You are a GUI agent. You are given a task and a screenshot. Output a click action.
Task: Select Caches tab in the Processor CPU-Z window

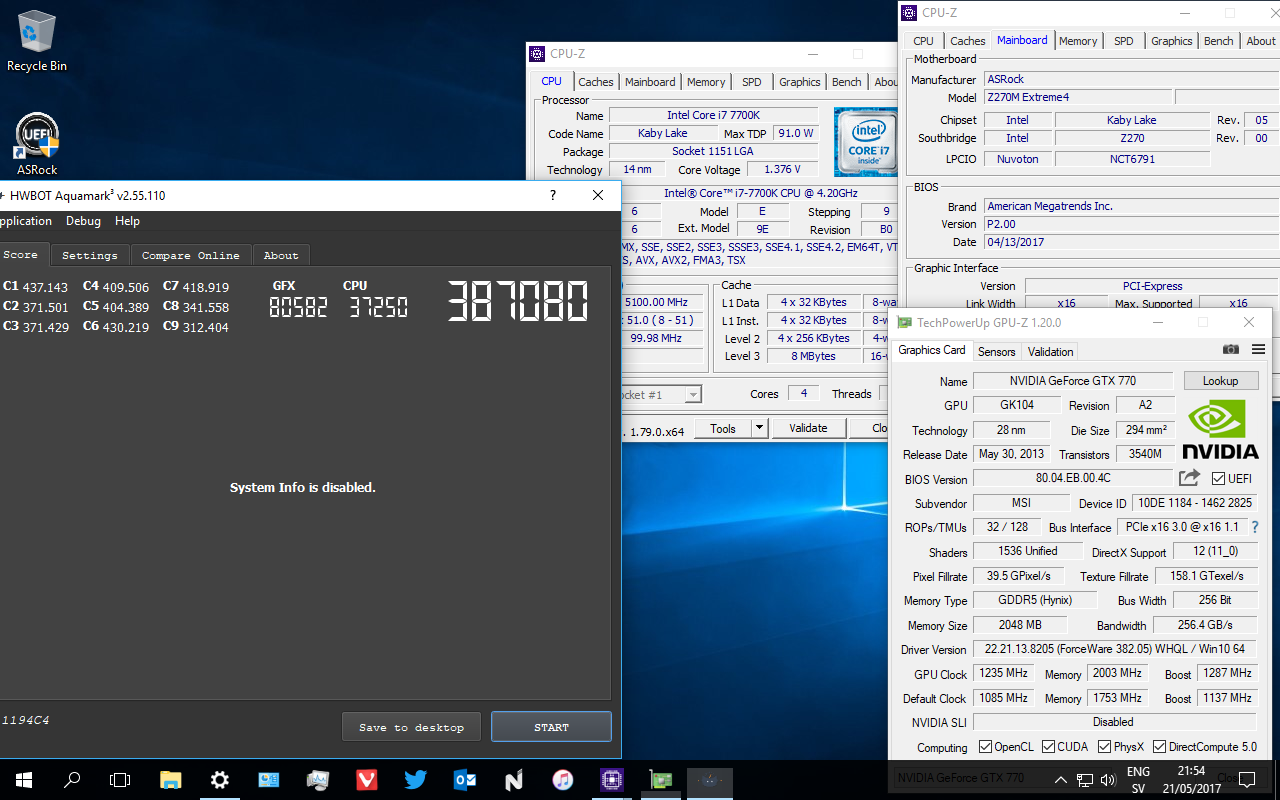(595, 82)
